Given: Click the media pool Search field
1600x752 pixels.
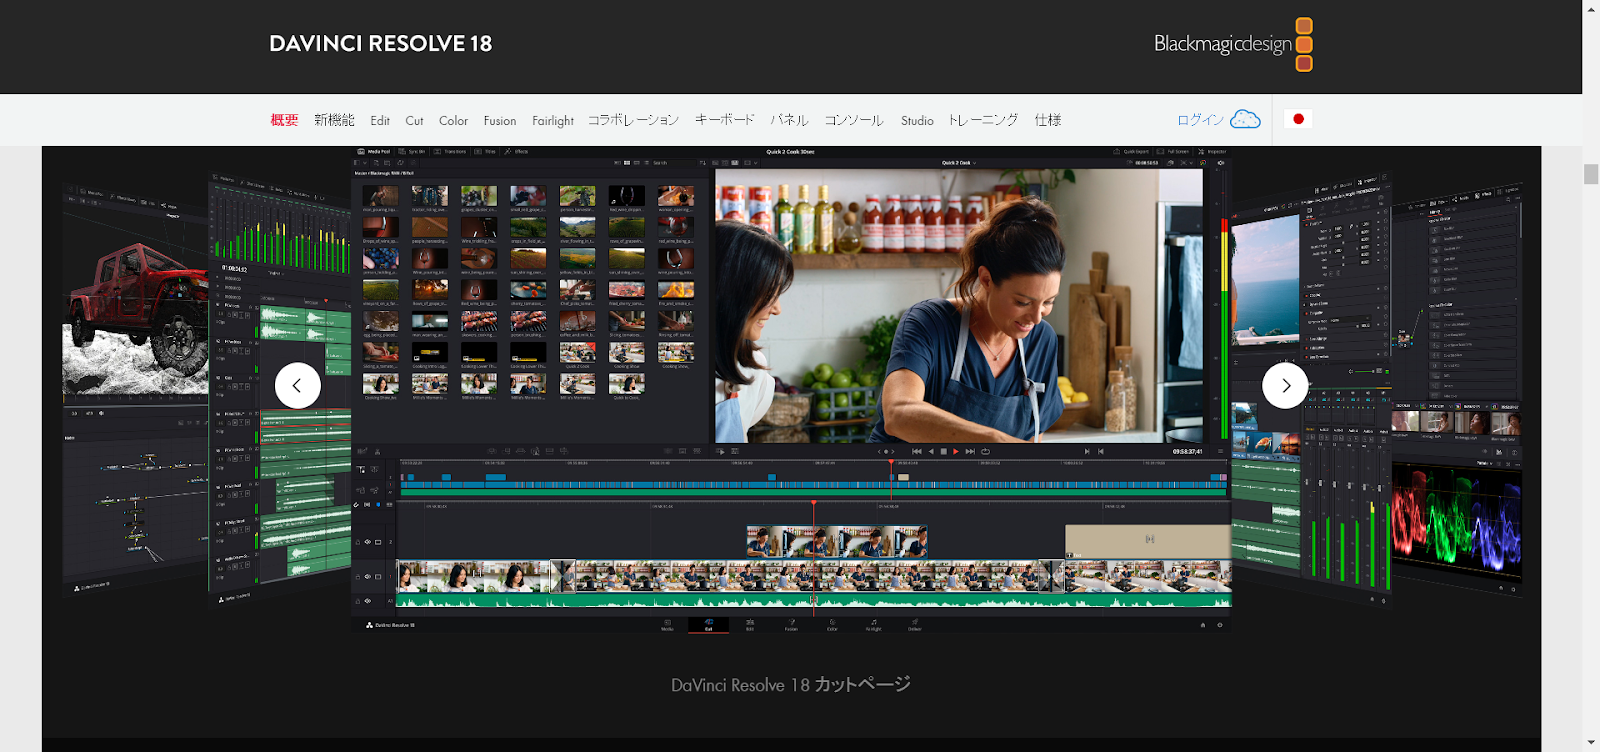Looking at the screenshot, I should [x=674, y=163].
